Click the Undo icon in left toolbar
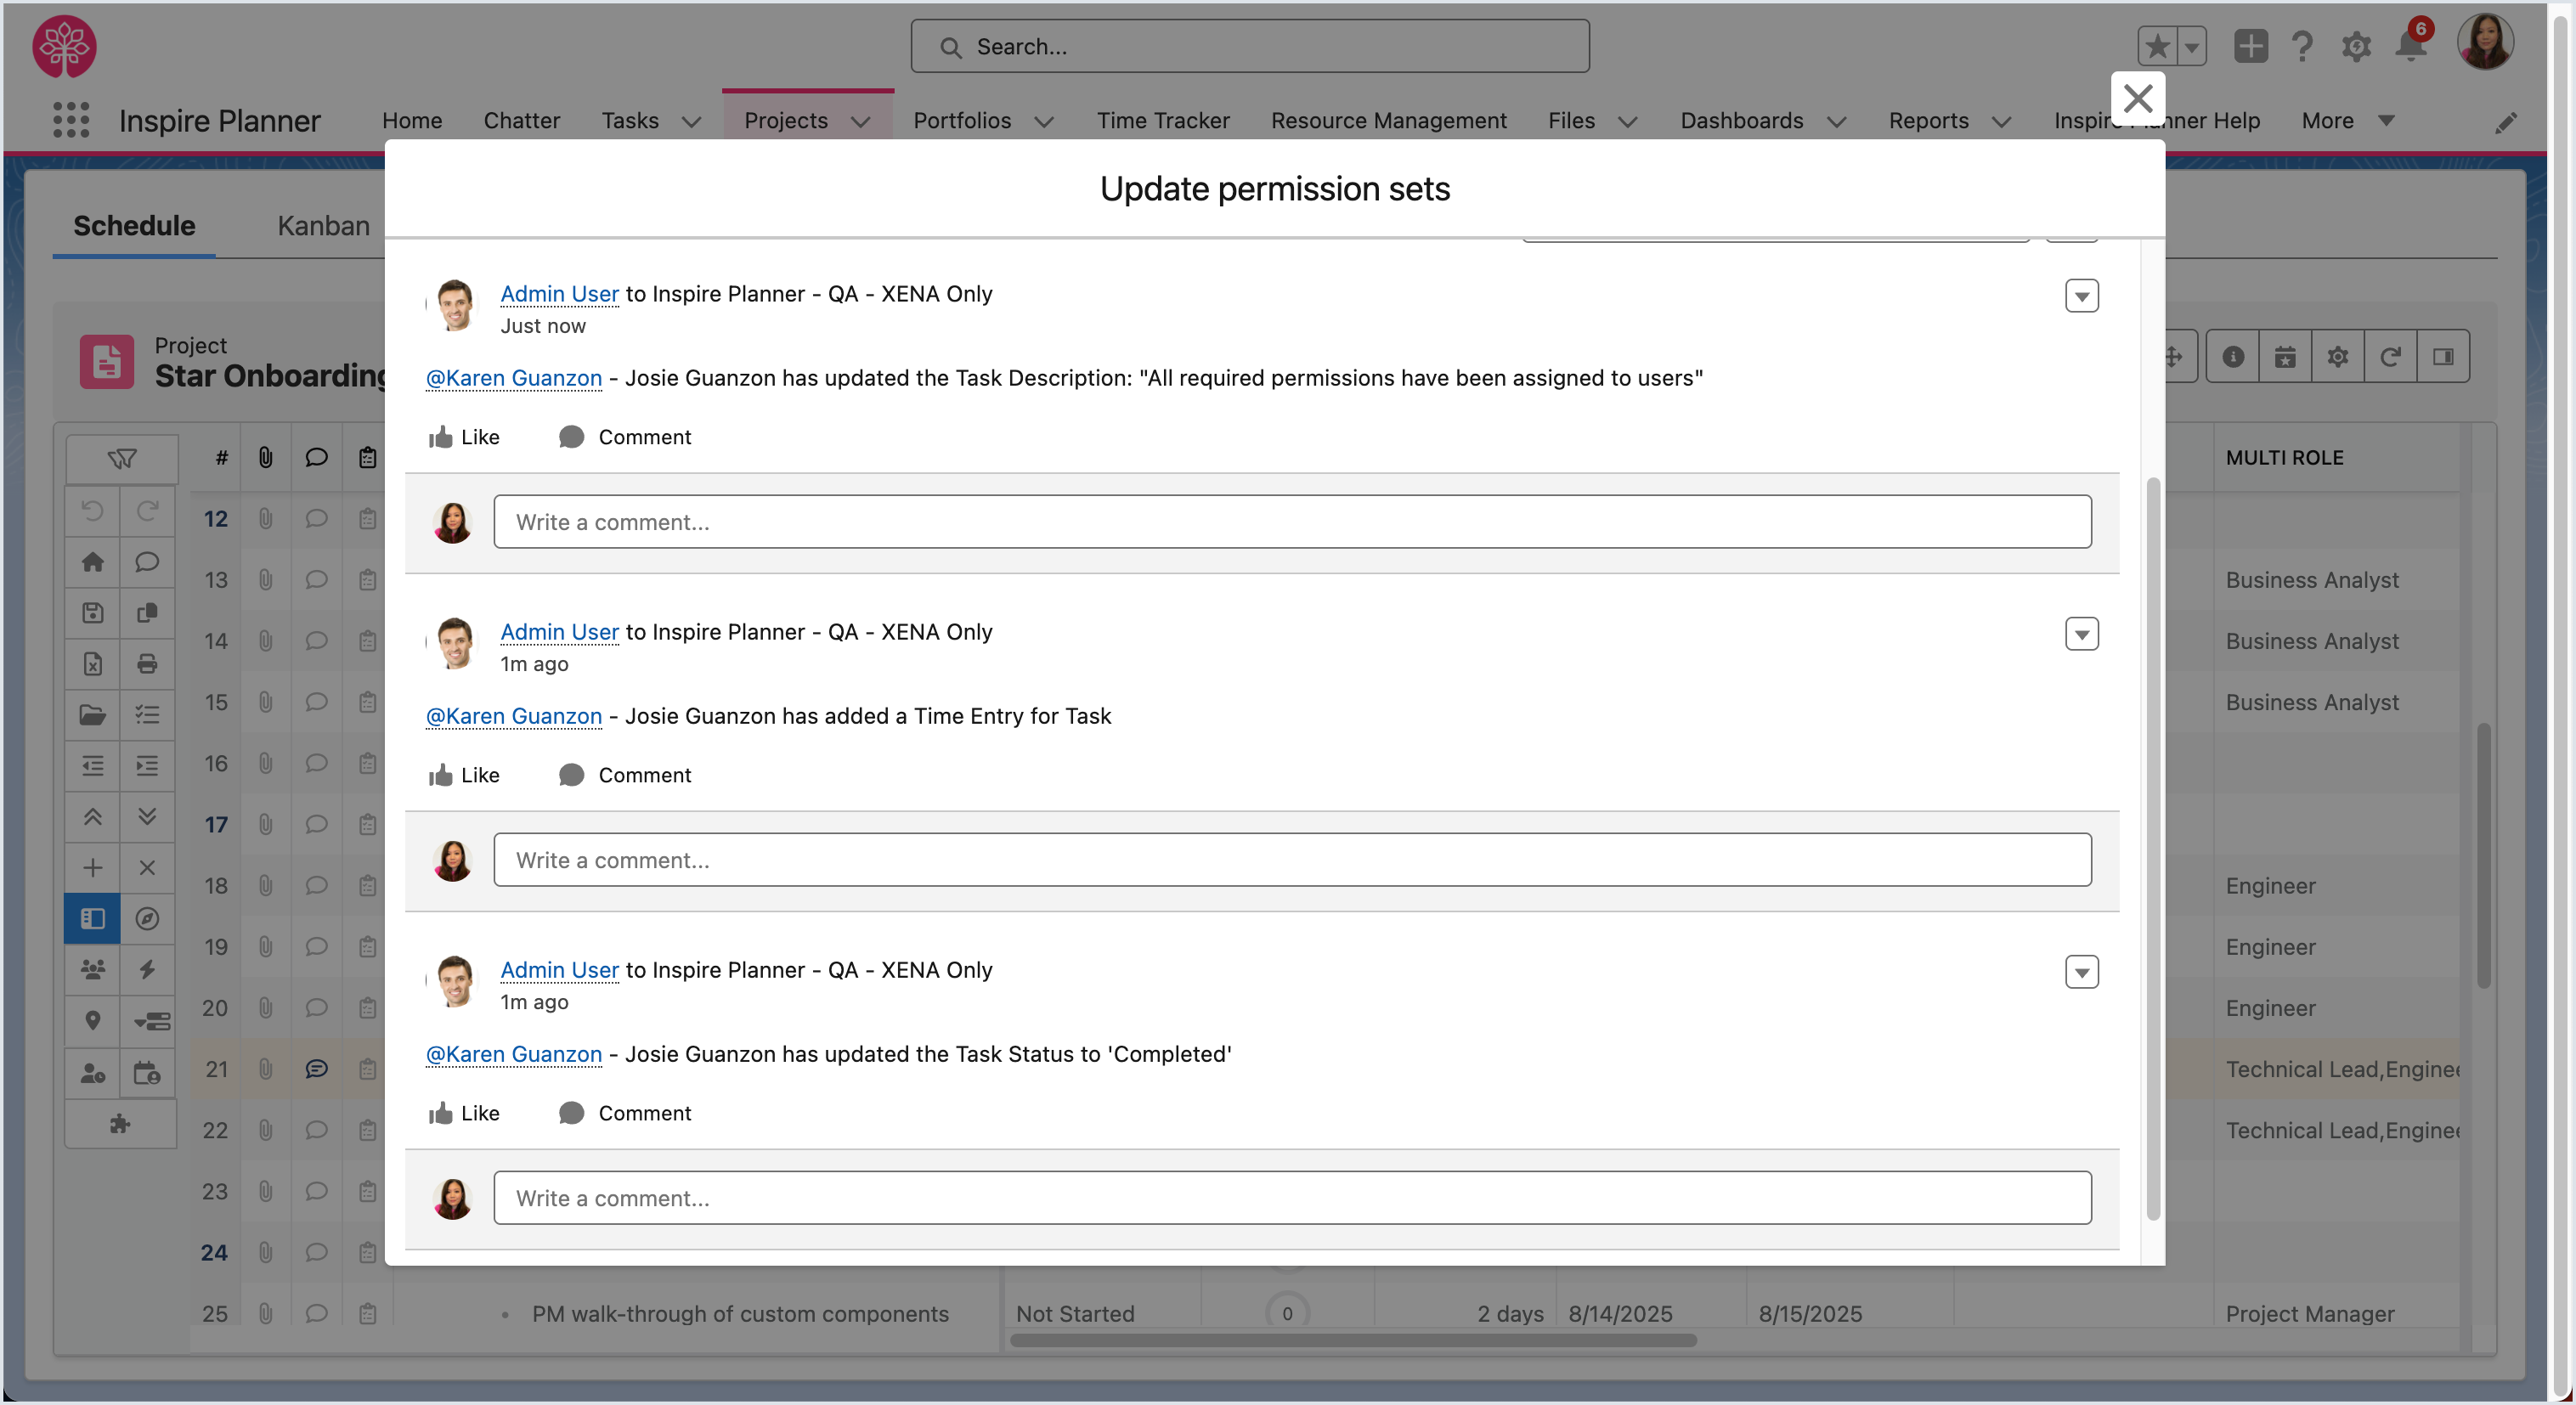The height and width of the screenshot is (1405, 2576). tap(93, 511)
